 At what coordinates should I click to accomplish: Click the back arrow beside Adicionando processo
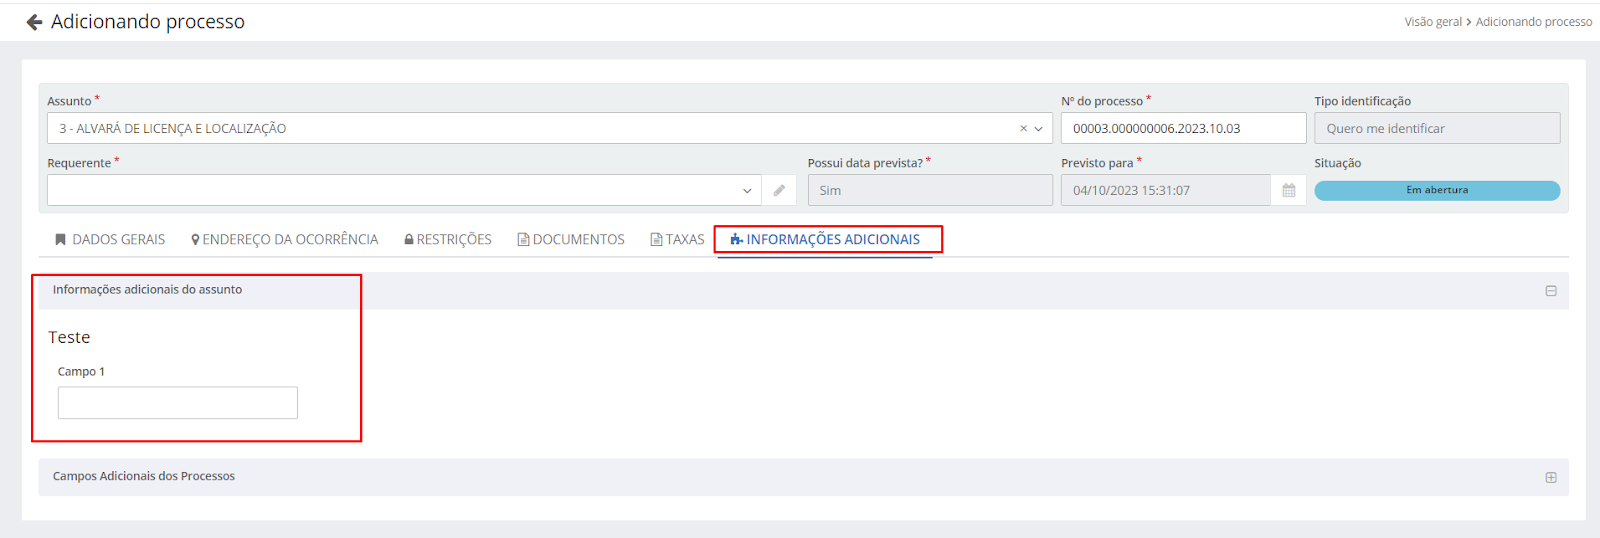click(34, 22)
